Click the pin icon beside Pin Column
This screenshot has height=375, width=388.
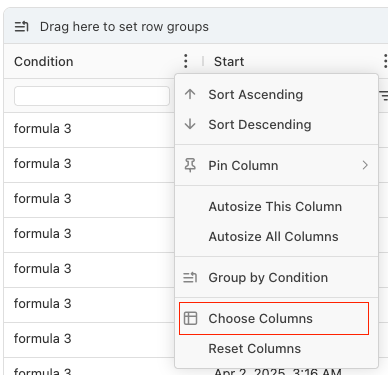click(x=190, y=165)
